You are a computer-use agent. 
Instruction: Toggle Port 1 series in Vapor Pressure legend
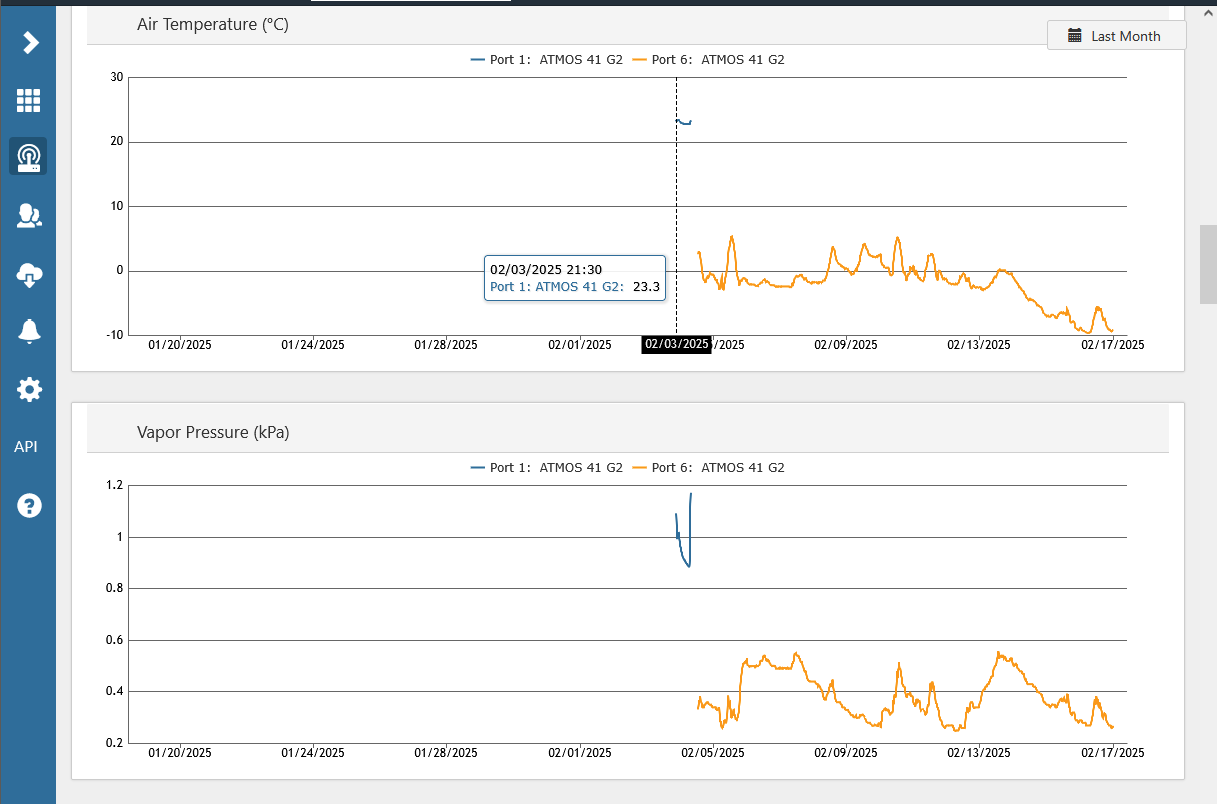click(x=547, y=468)
